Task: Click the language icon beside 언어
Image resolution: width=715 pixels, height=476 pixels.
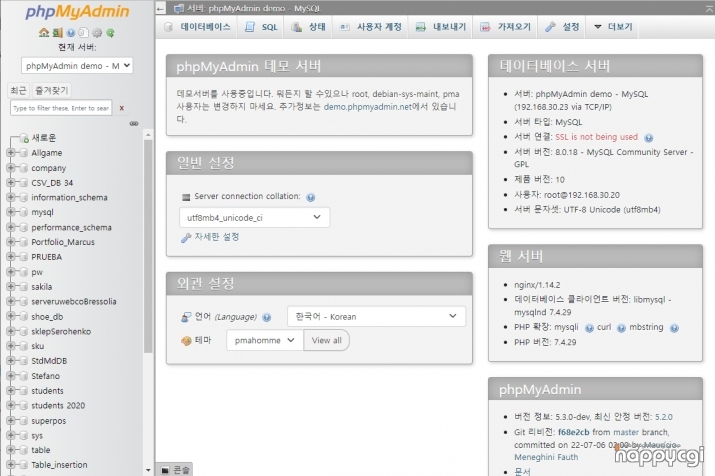Action: pos(186,317)
